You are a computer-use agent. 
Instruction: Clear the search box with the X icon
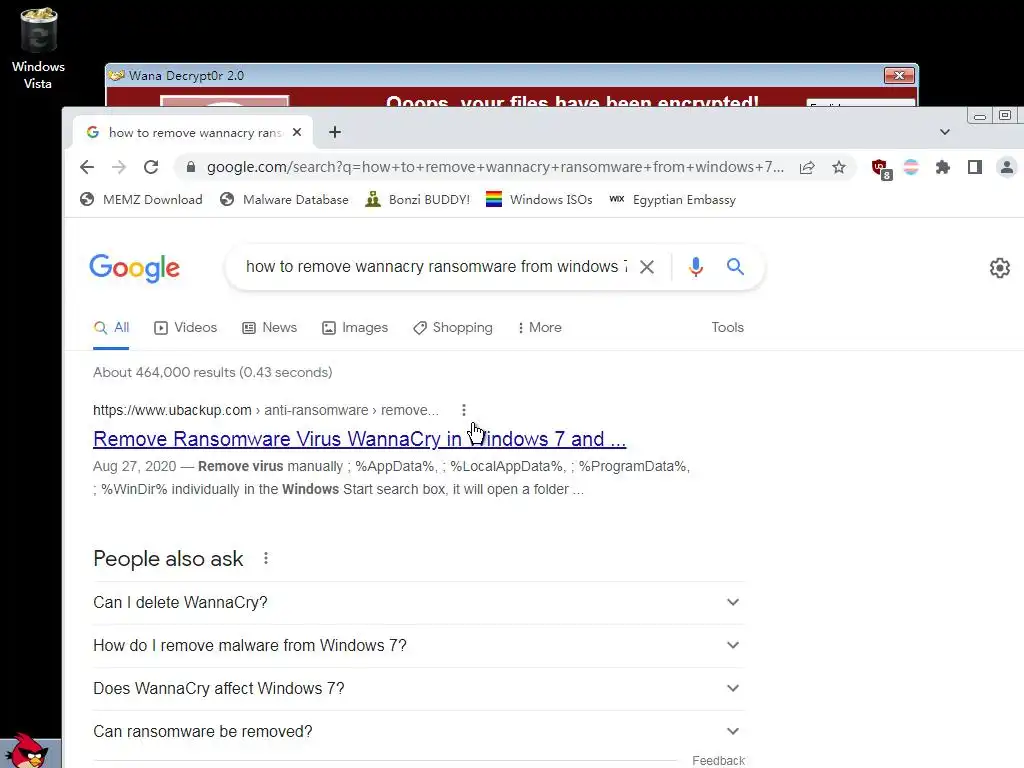point(647,266)
